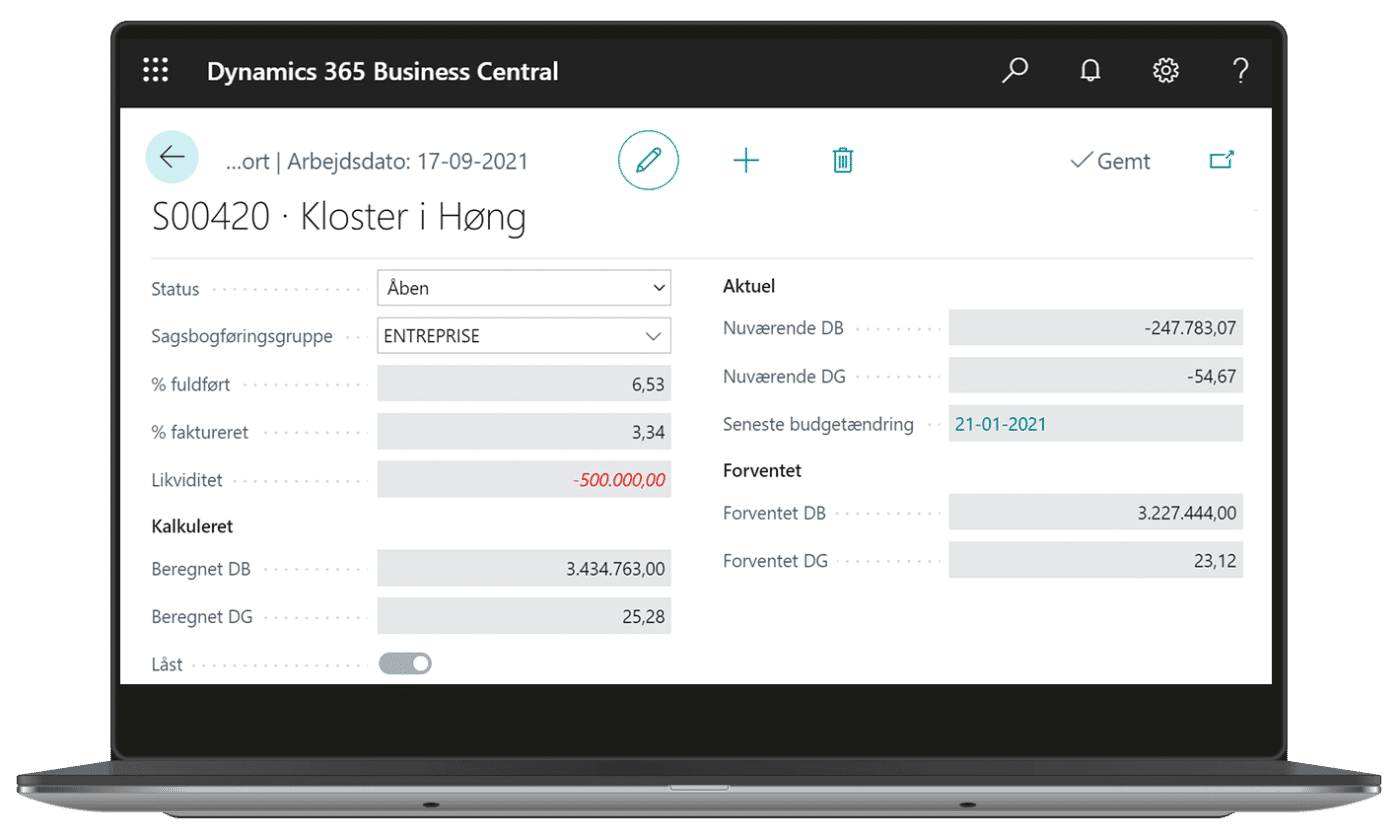This screenshot has height=834, width=1400.
Task: Open help question mark icon
Action: [1240, 71]
